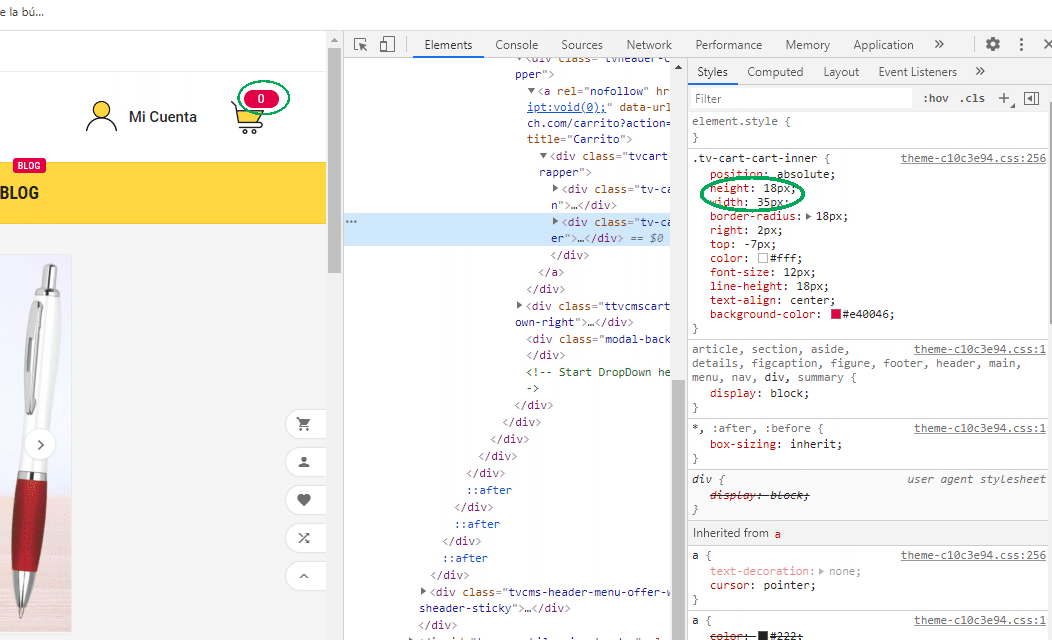This screenshot has width=1052, height=640.
Task: Open theme-c10c3e94.css:1 link for *, :after rule
Action: coord(980,428)
